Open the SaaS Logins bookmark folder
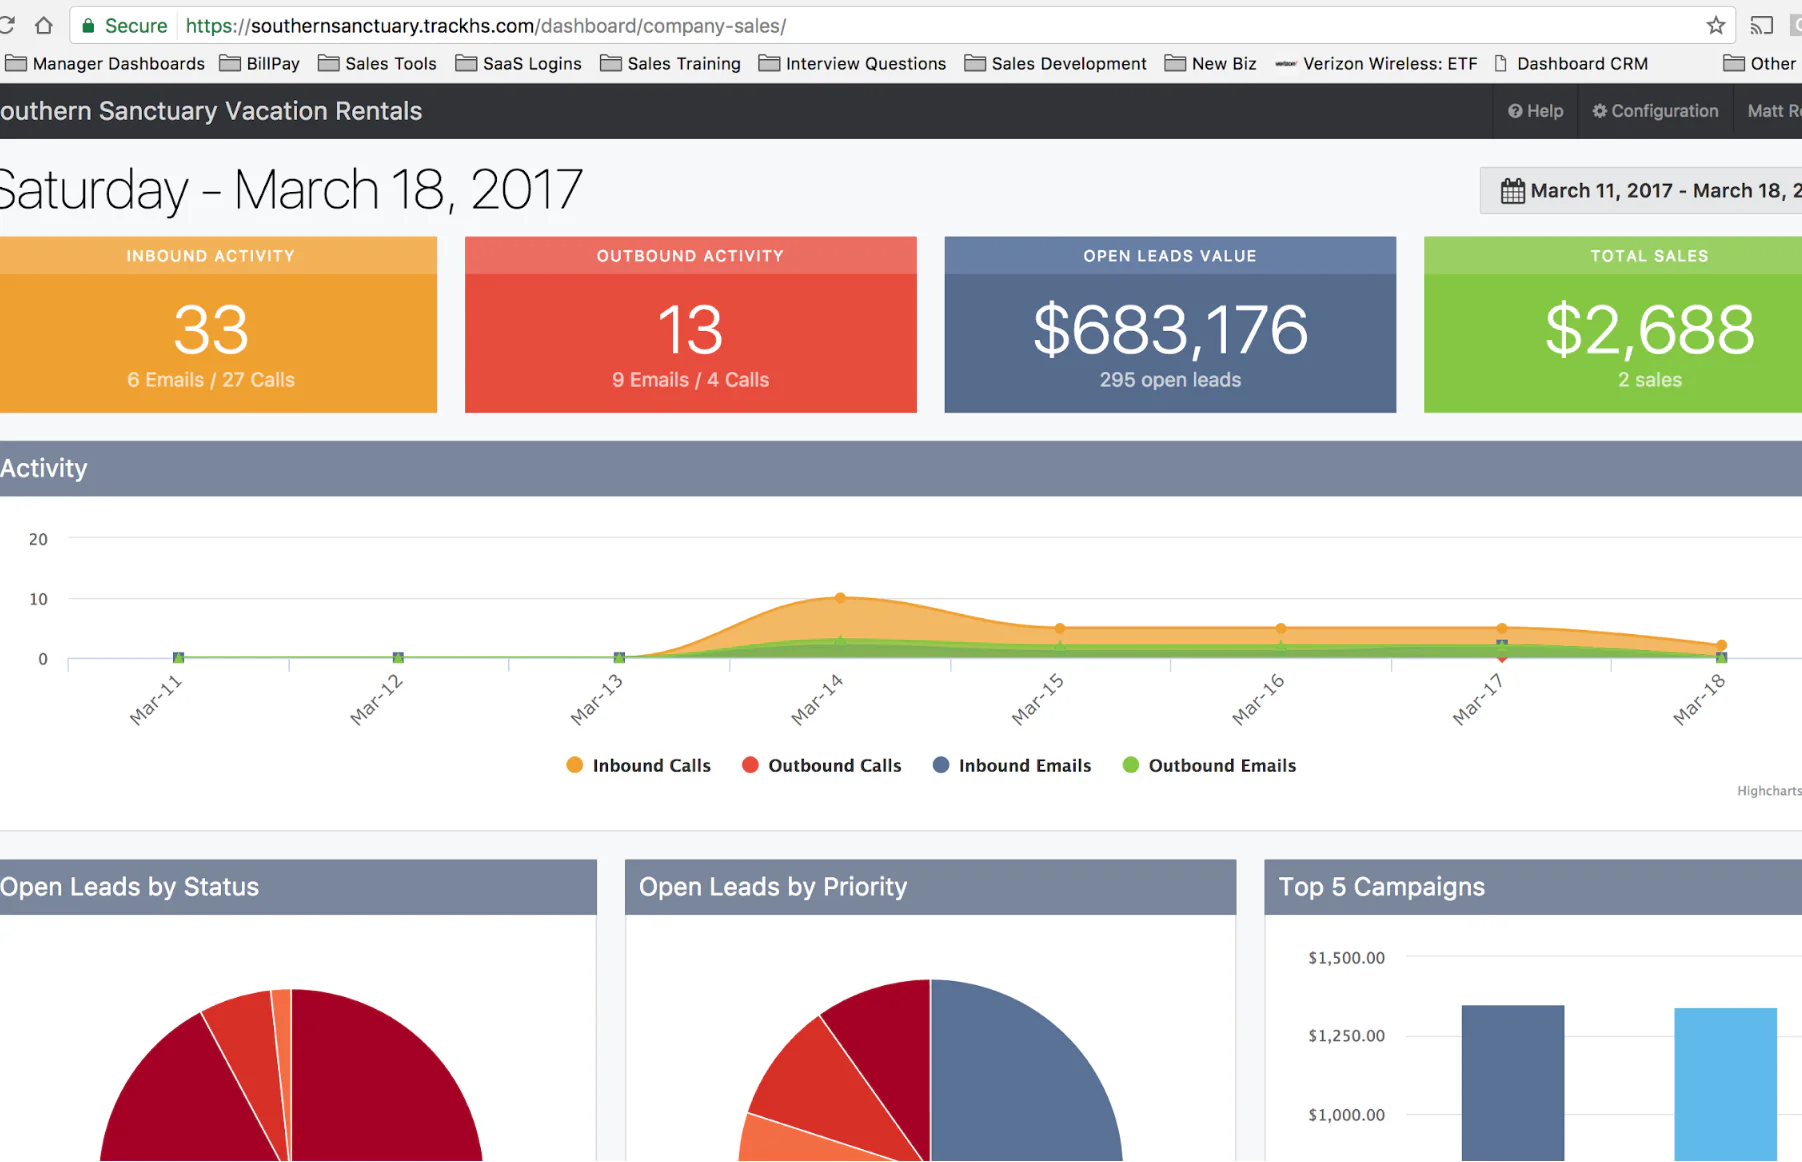The height and width of the screenshot is (1162, 1802). 519,63
